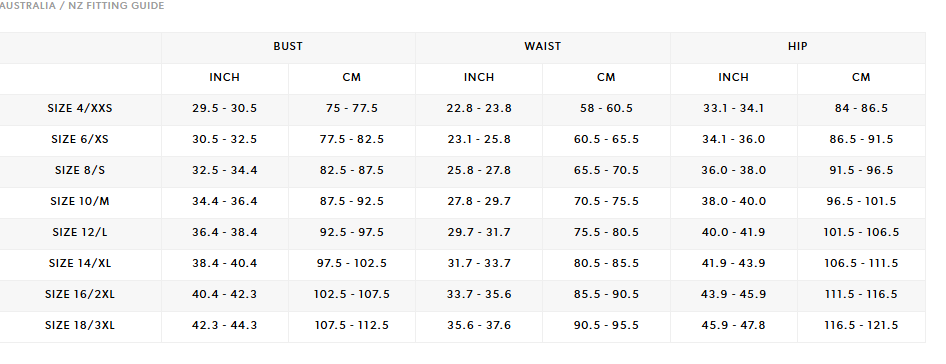The height and width of the screenshot is (364, 946).
Task: Click the SIZE 6/XS row label
Action: tap(80, 139)
